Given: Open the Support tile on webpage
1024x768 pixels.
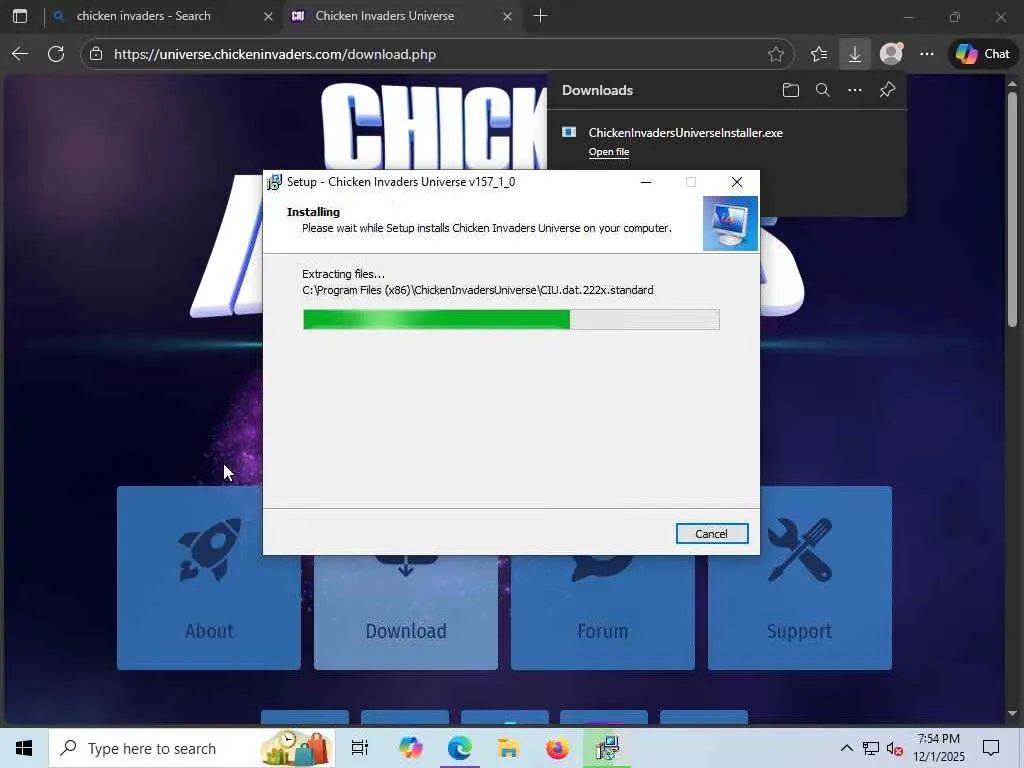Looking at the screenshot, I should 799,578.
